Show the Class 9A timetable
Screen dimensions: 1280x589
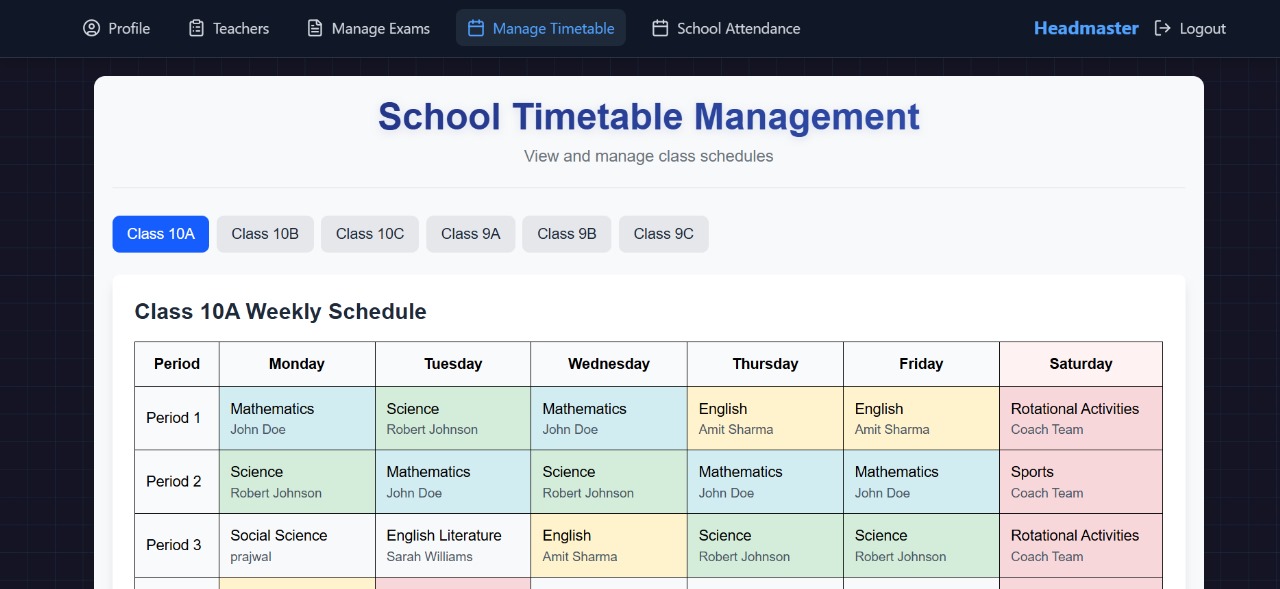[470, 234]
